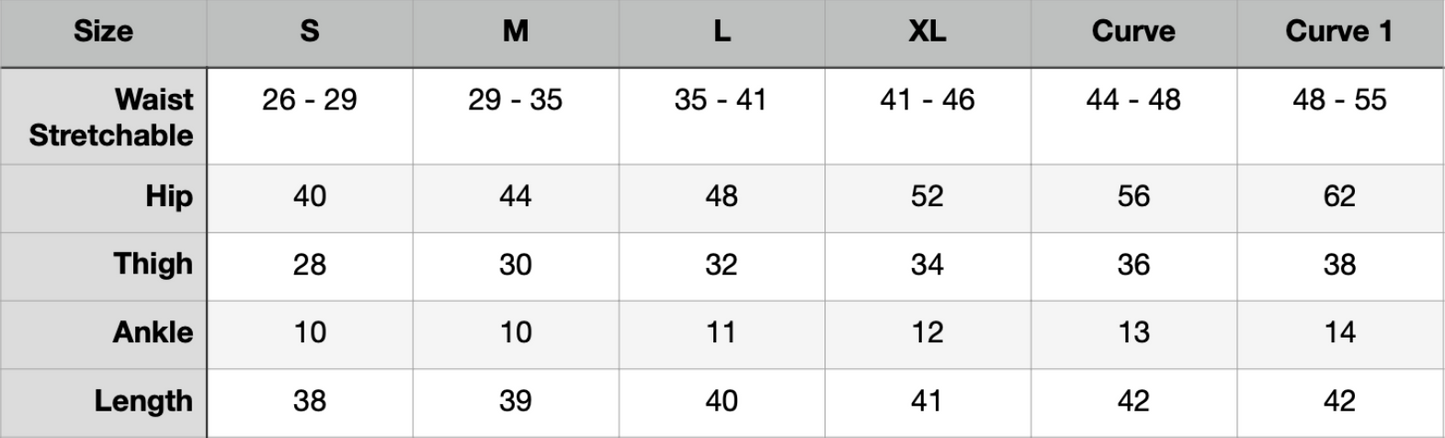Select the waist cell showing 35 - 41
This screenshot has width=1445, height=438.
[x=722, y=116]
